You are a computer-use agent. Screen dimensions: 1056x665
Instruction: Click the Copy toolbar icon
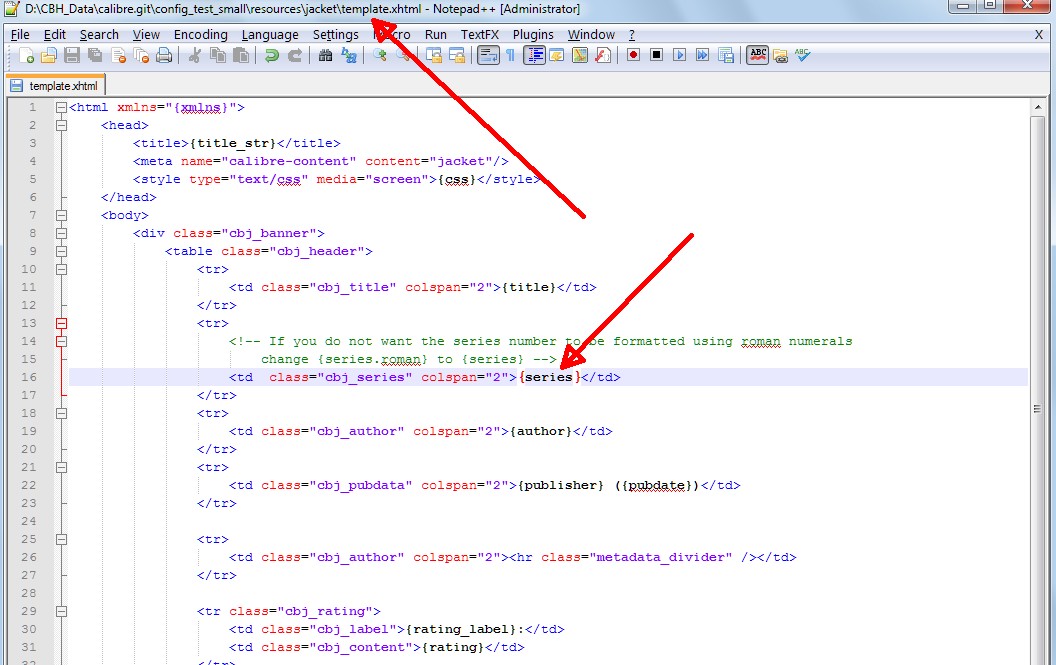218,55
